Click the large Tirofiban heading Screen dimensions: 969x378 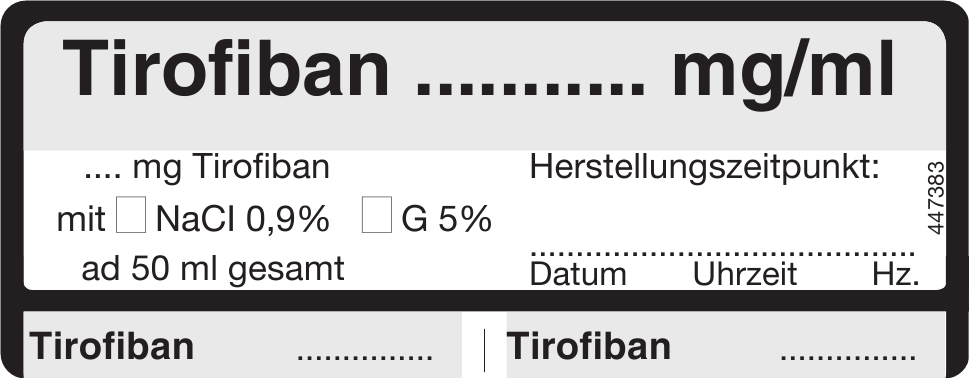[x=226, y=68]
